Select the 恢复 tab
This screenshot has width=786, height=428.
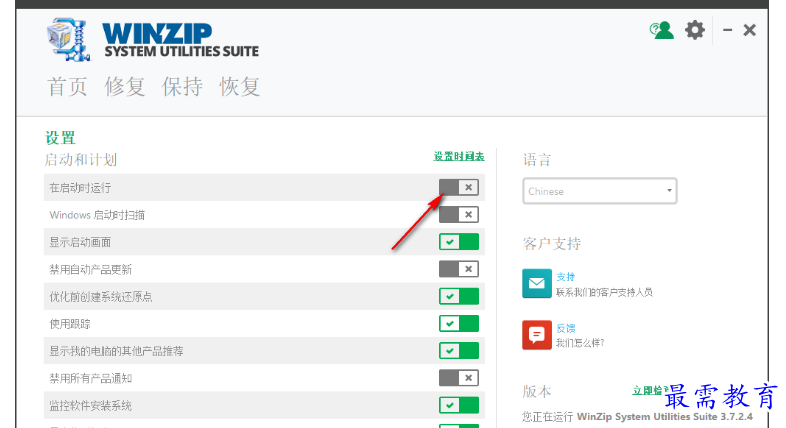pyautogui.click(x=240, y=87)
